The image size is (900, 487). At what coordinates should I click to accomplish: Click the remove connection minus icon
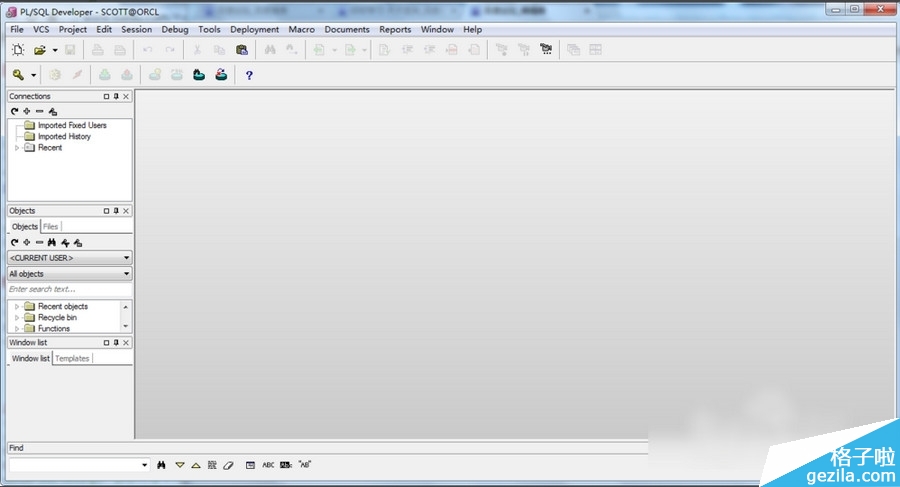pos(39,111)
